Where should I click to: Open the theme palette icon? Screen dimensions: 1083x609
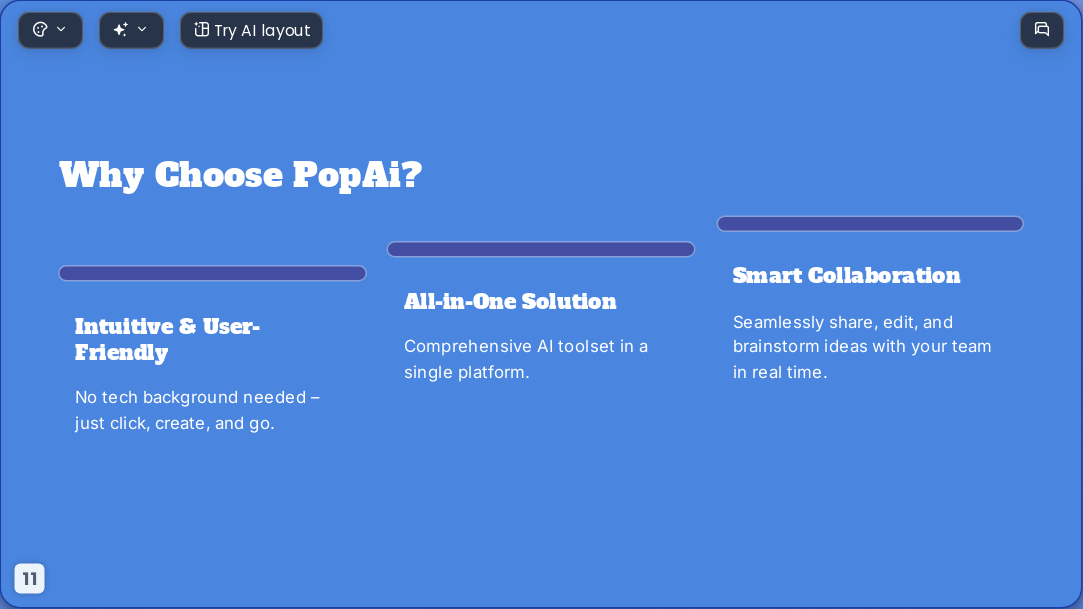click(40, 30)
